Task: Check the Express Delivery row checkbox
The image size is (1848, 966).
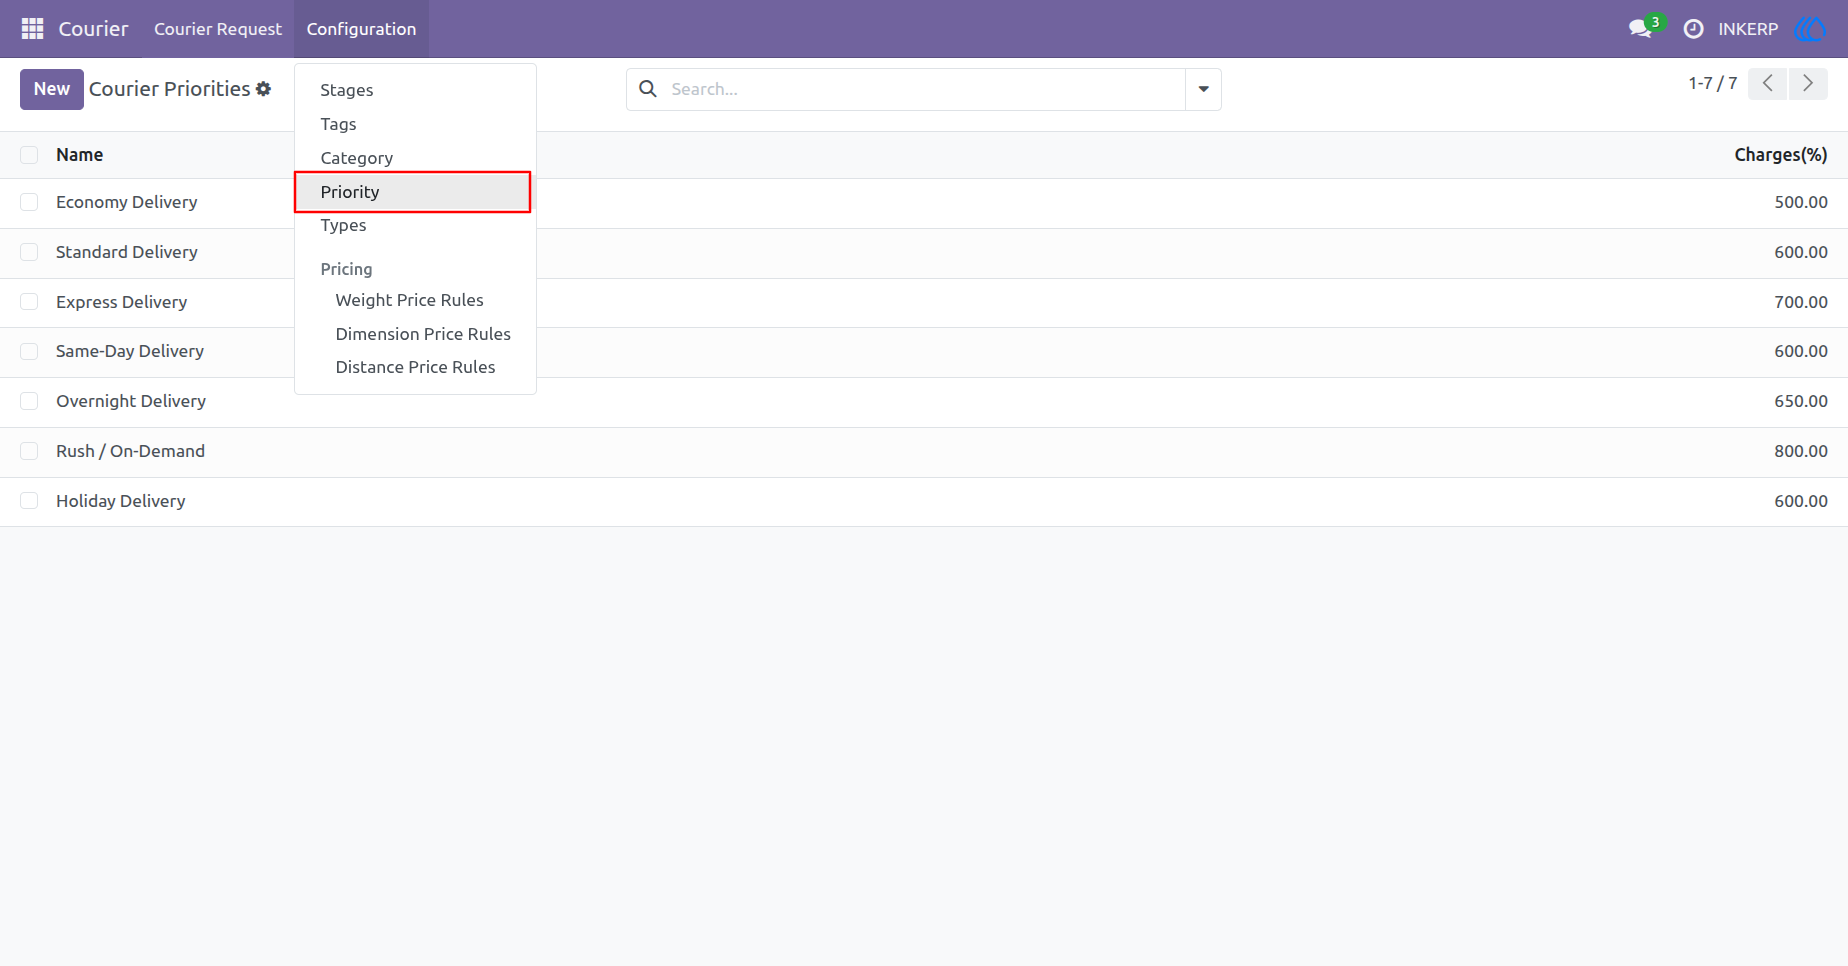Action: point(29,302)
